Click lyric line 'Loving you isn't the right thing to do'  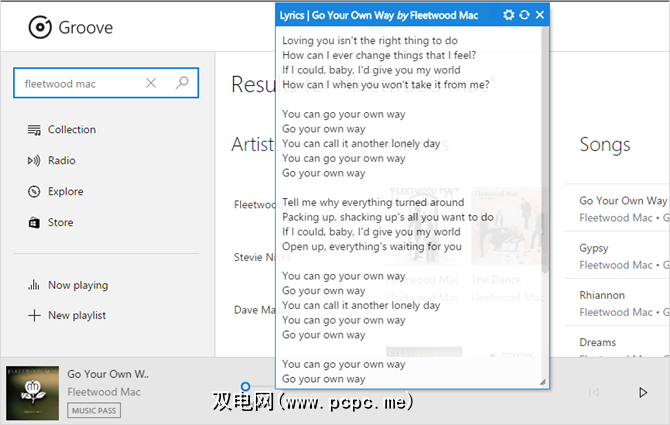pyautogui.click(x=370, y=41)
